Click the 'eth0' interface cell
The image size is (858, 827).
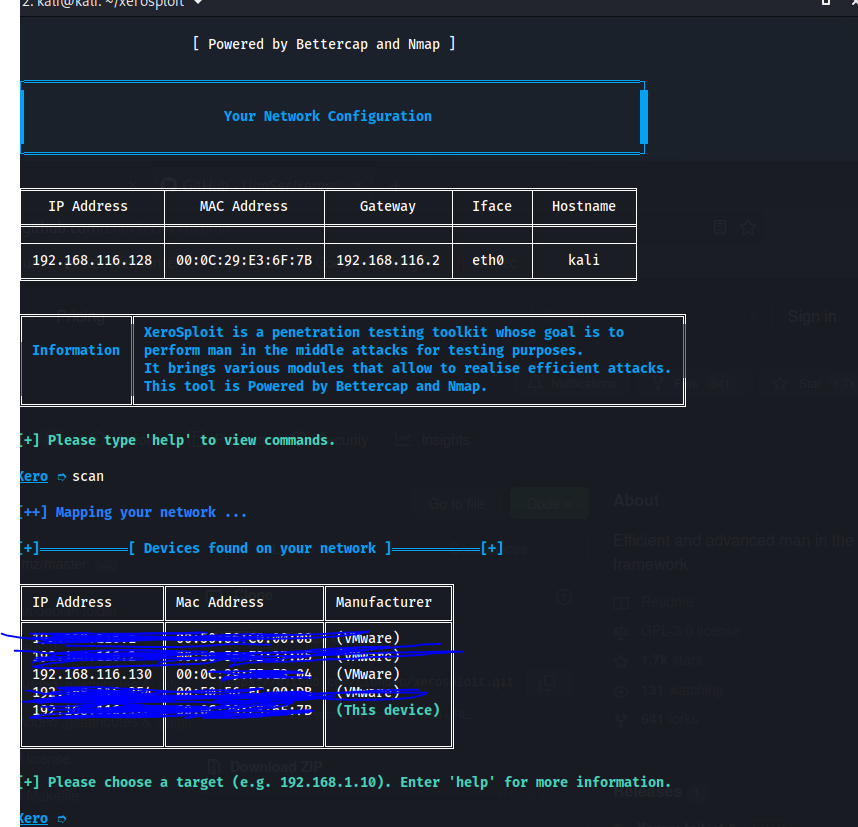488,261
